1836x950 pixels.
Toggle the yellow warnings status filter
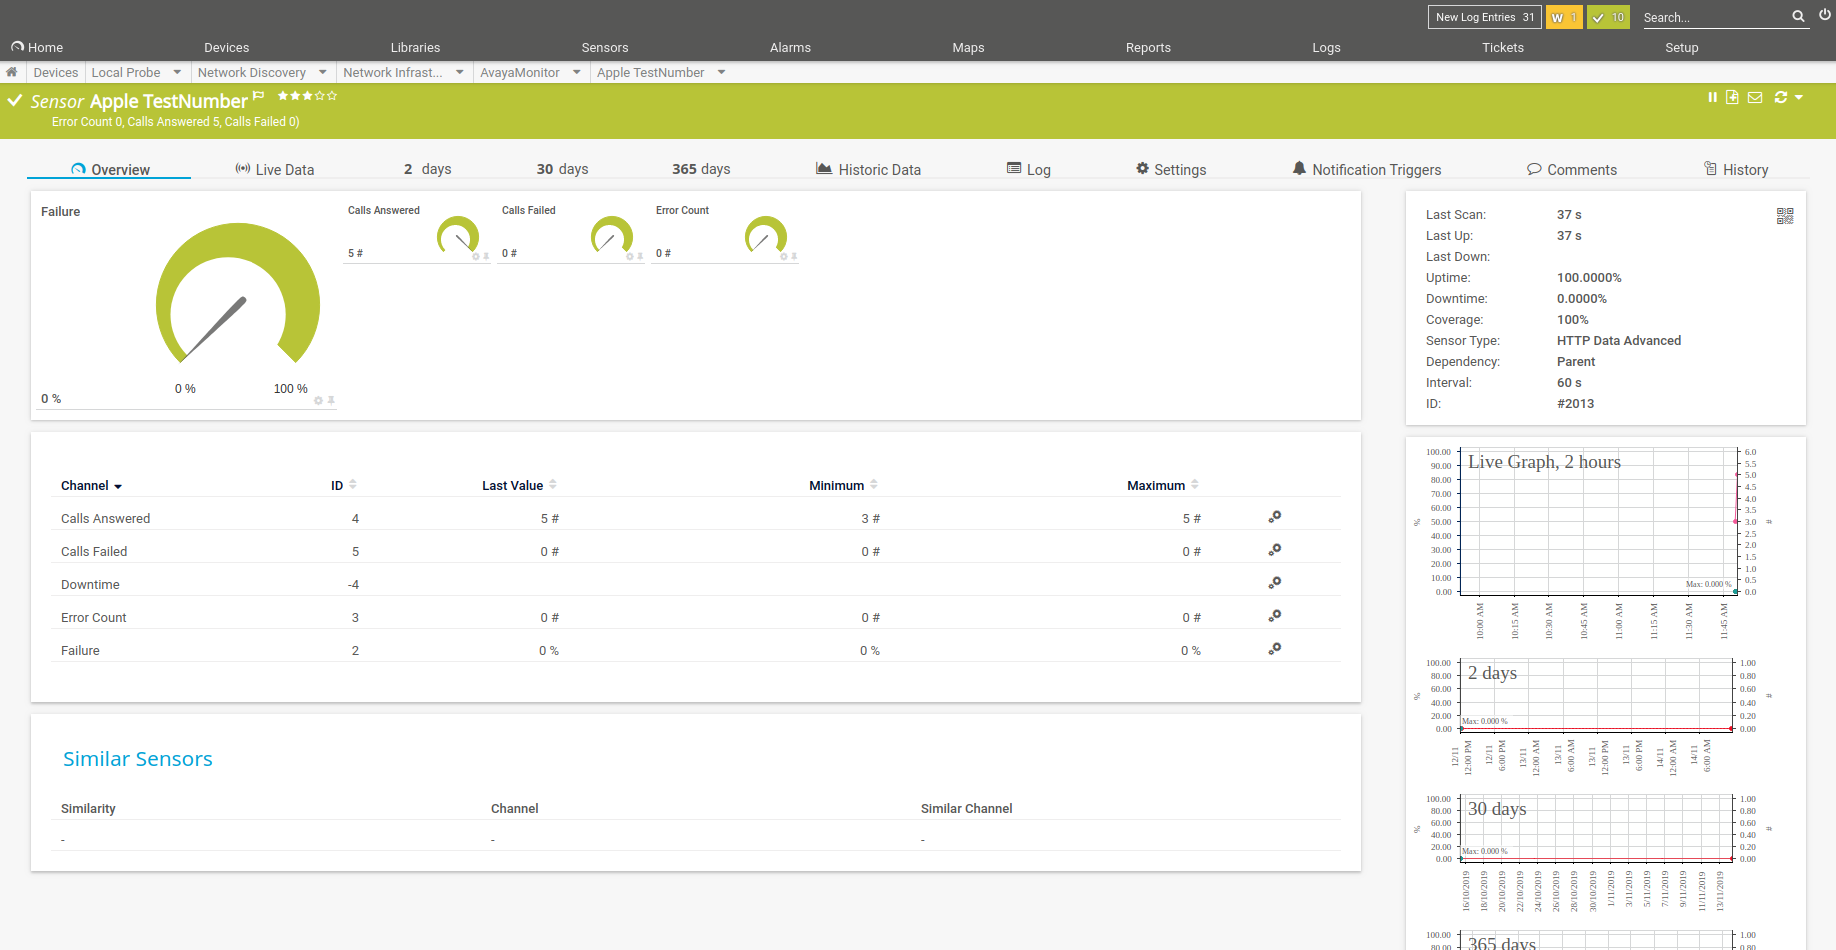tap(1564, 17)
